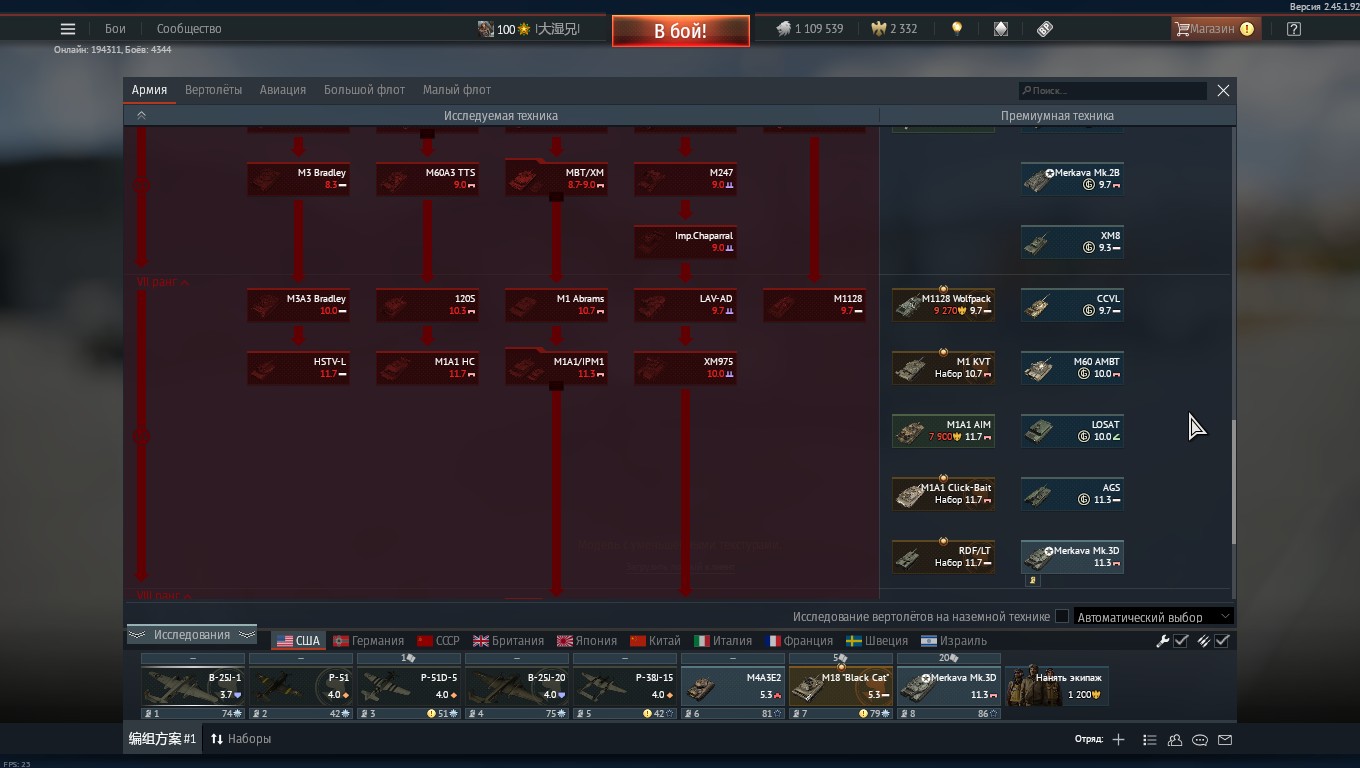The image size is (1360, 768).
Task: Switch to the Большой флот tab
Action: tap(364, 90)
